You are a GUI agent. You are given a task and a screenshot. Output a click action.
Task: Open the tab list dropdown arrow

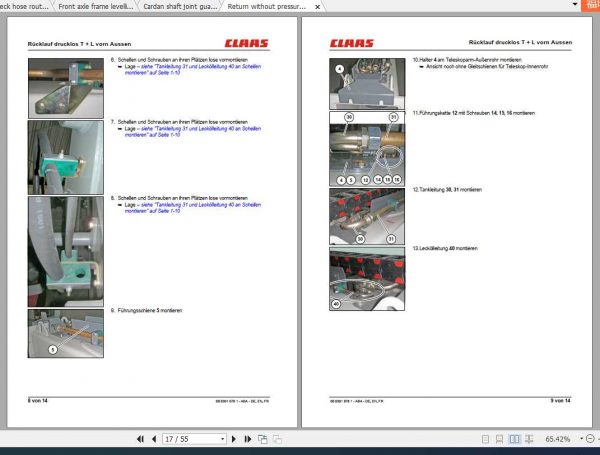coord(575,4)
